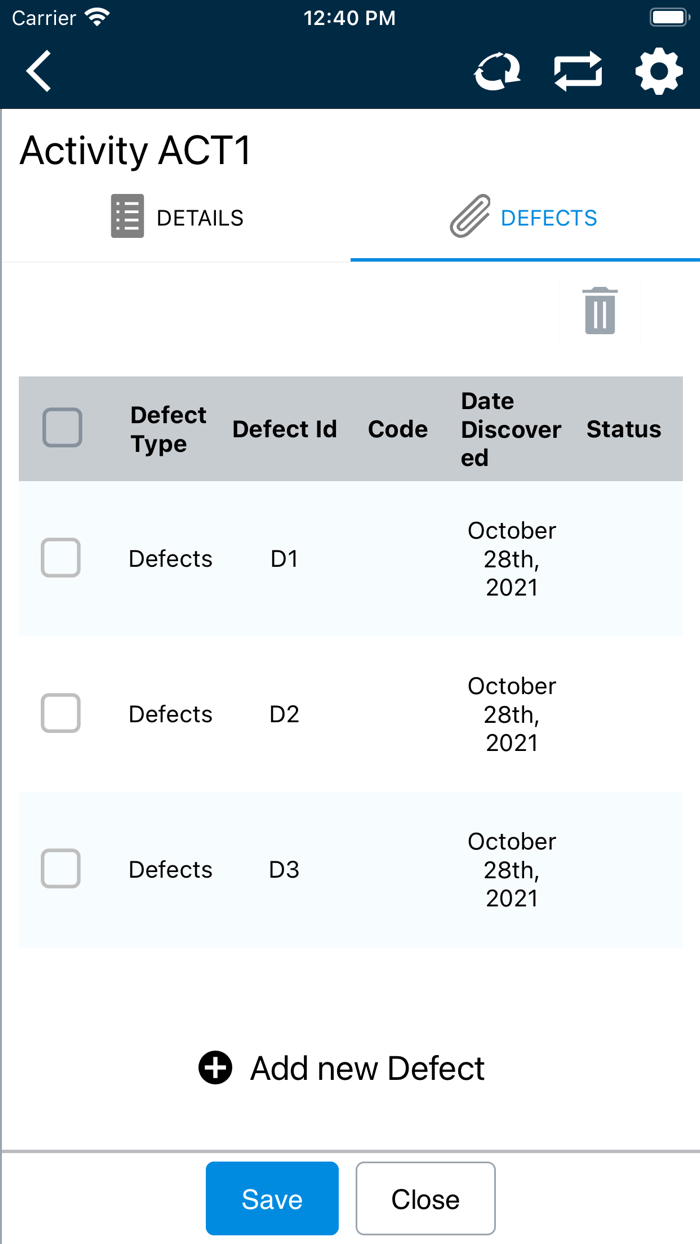Check the box for defect D1
The width and height of the screenshot is (700, 1244).
click(x=61, y=558)
